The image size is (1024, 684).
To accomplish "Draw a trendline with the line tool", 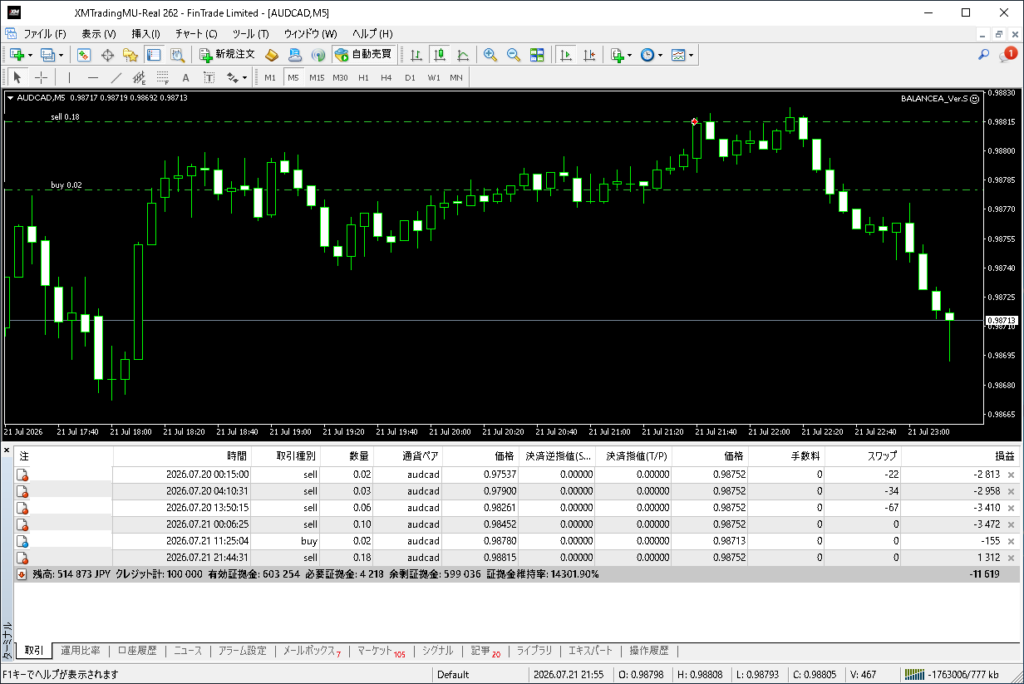I will point(116,78).
